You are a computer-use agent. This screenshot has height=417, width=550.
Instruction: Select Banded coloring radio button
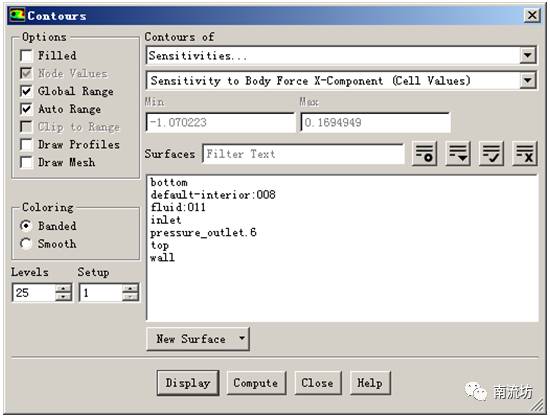click(26, 226)
